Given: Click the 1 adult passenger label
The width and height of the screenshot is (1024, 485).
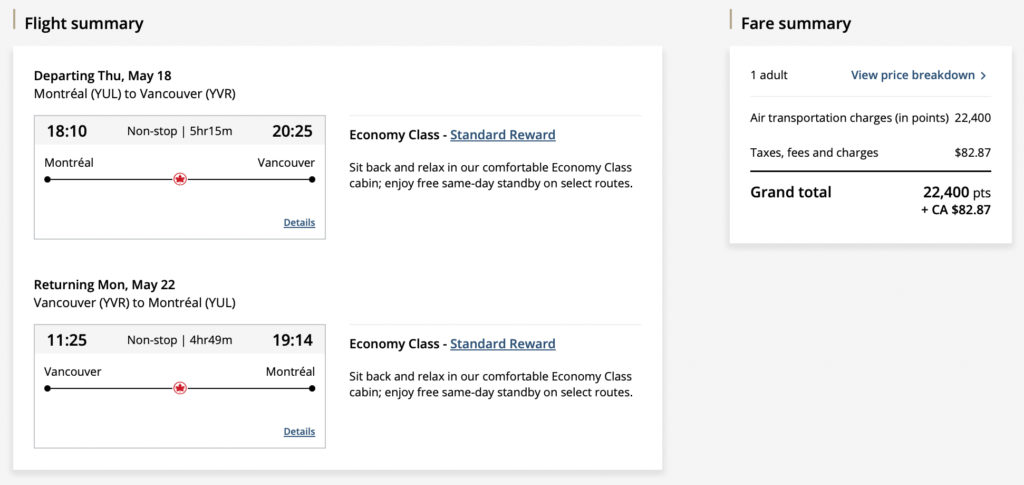Looking at the screenshot, I should 769,75.
